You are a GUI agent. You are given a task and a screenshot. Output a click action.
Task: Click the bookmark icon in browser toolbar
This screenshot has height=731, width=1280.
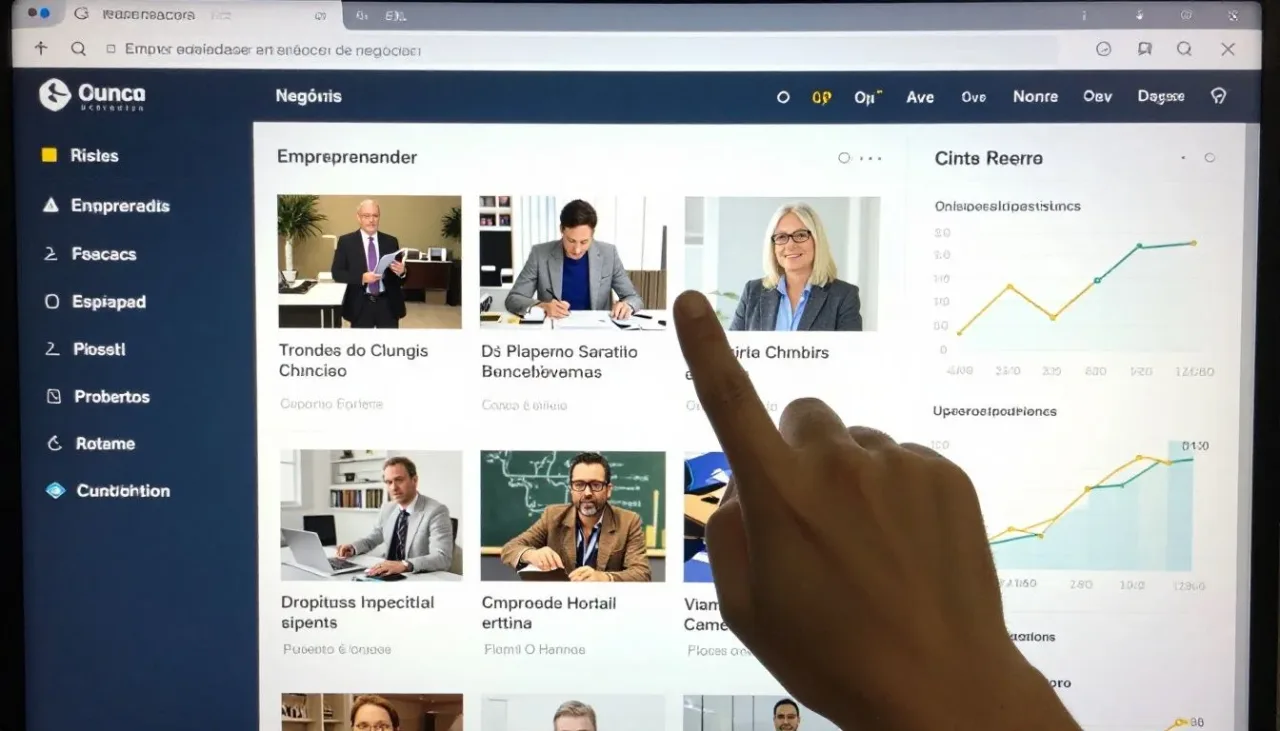point(1145,49)
